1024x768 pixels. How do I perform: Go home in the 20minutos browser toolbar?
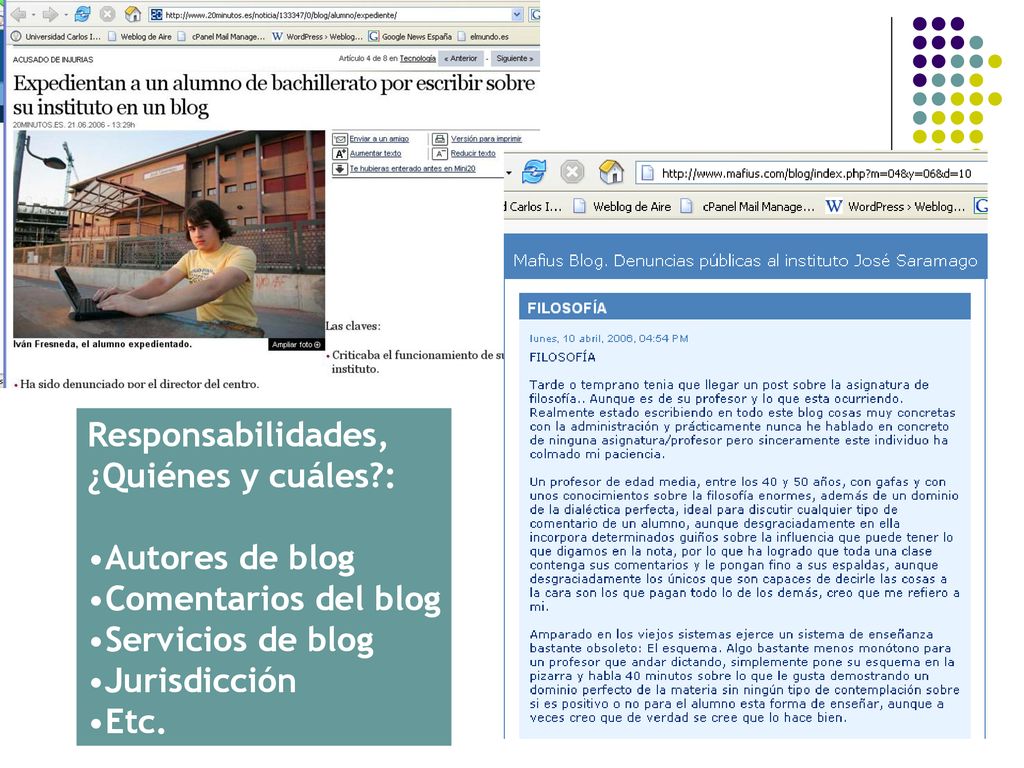pyautogui.click(x=133, y=14)
